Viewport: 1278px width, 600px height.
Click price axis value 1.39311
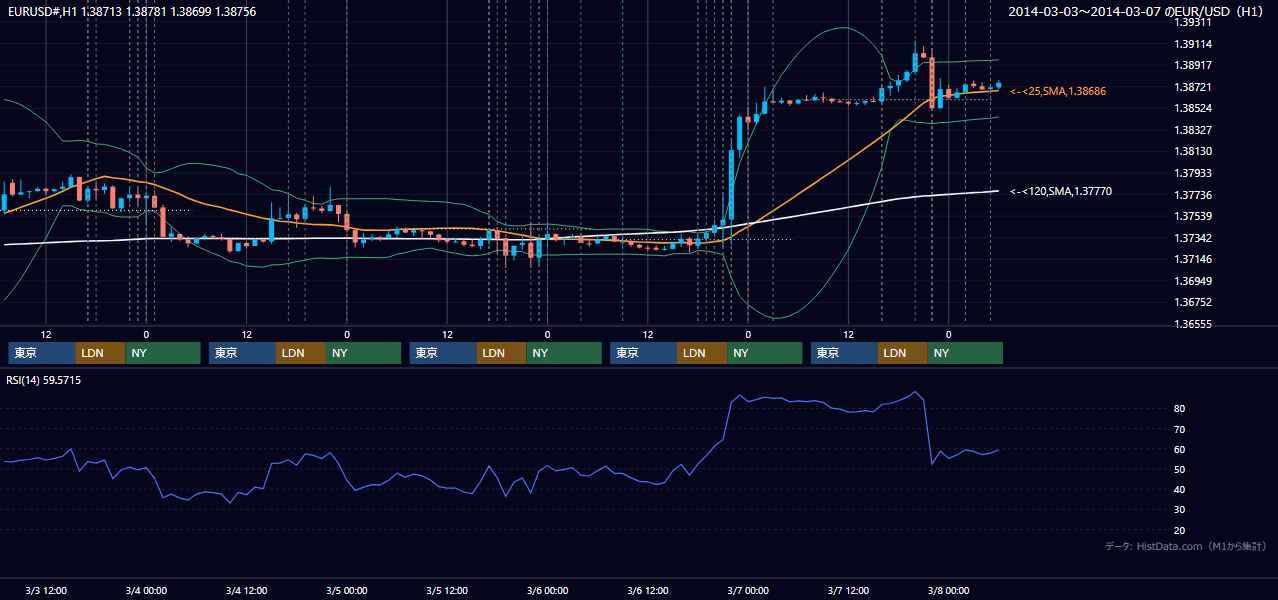tap(1192, 22)
